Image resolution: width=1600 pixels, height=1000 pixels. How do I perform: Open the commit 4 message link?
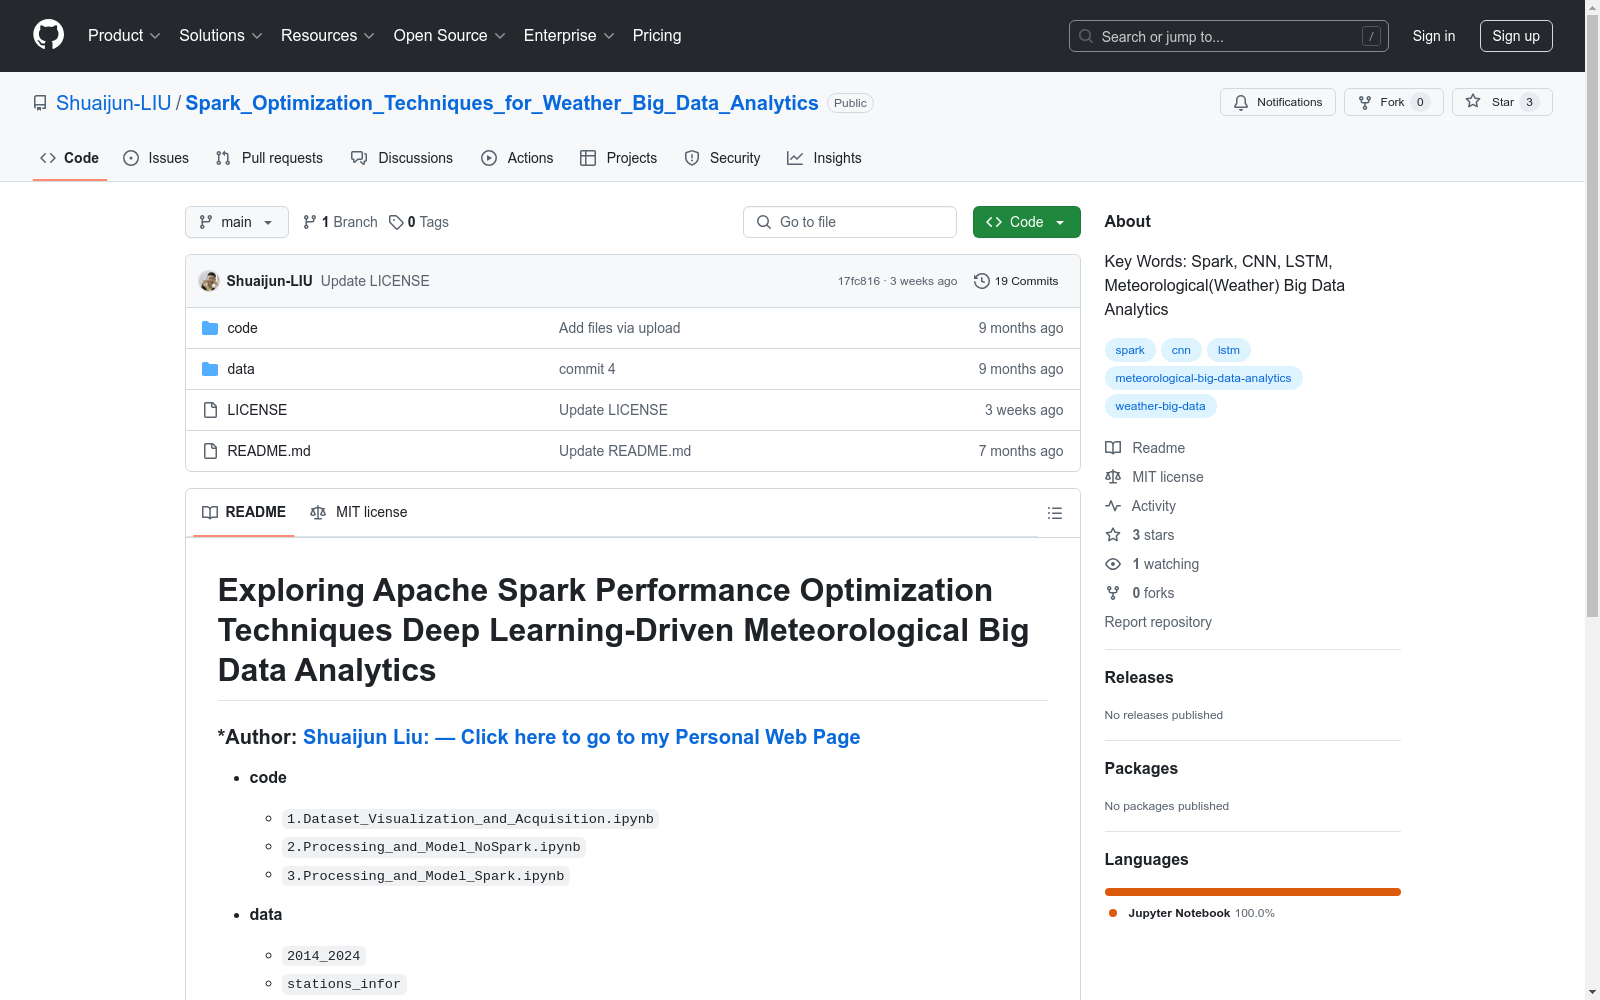pyautogui.click(x=587, y=369)
